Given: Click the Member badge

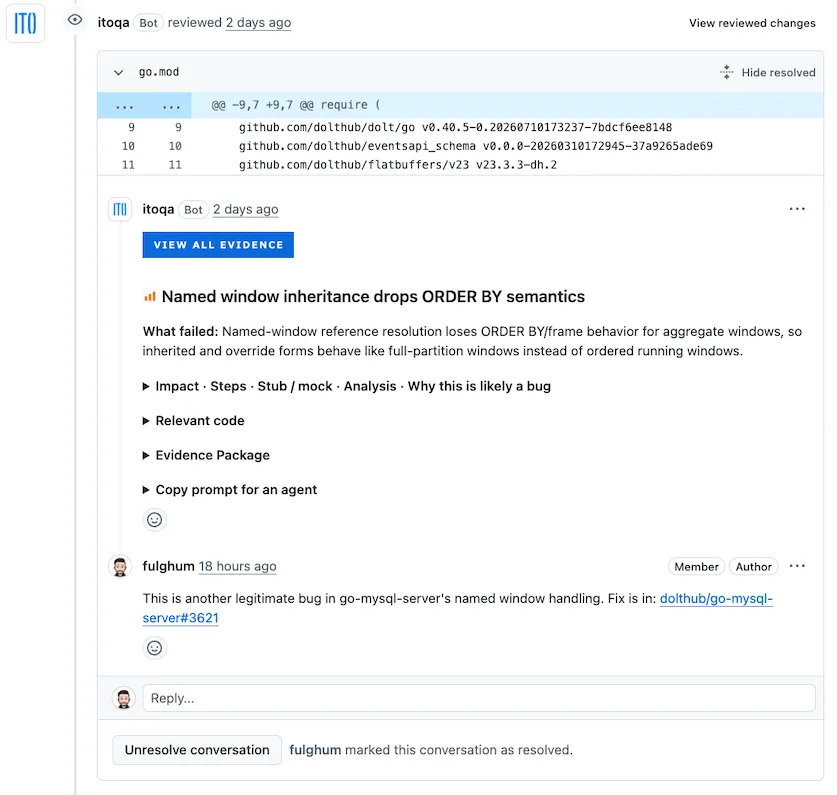Looking at the screenshot, I should (696, 566).
